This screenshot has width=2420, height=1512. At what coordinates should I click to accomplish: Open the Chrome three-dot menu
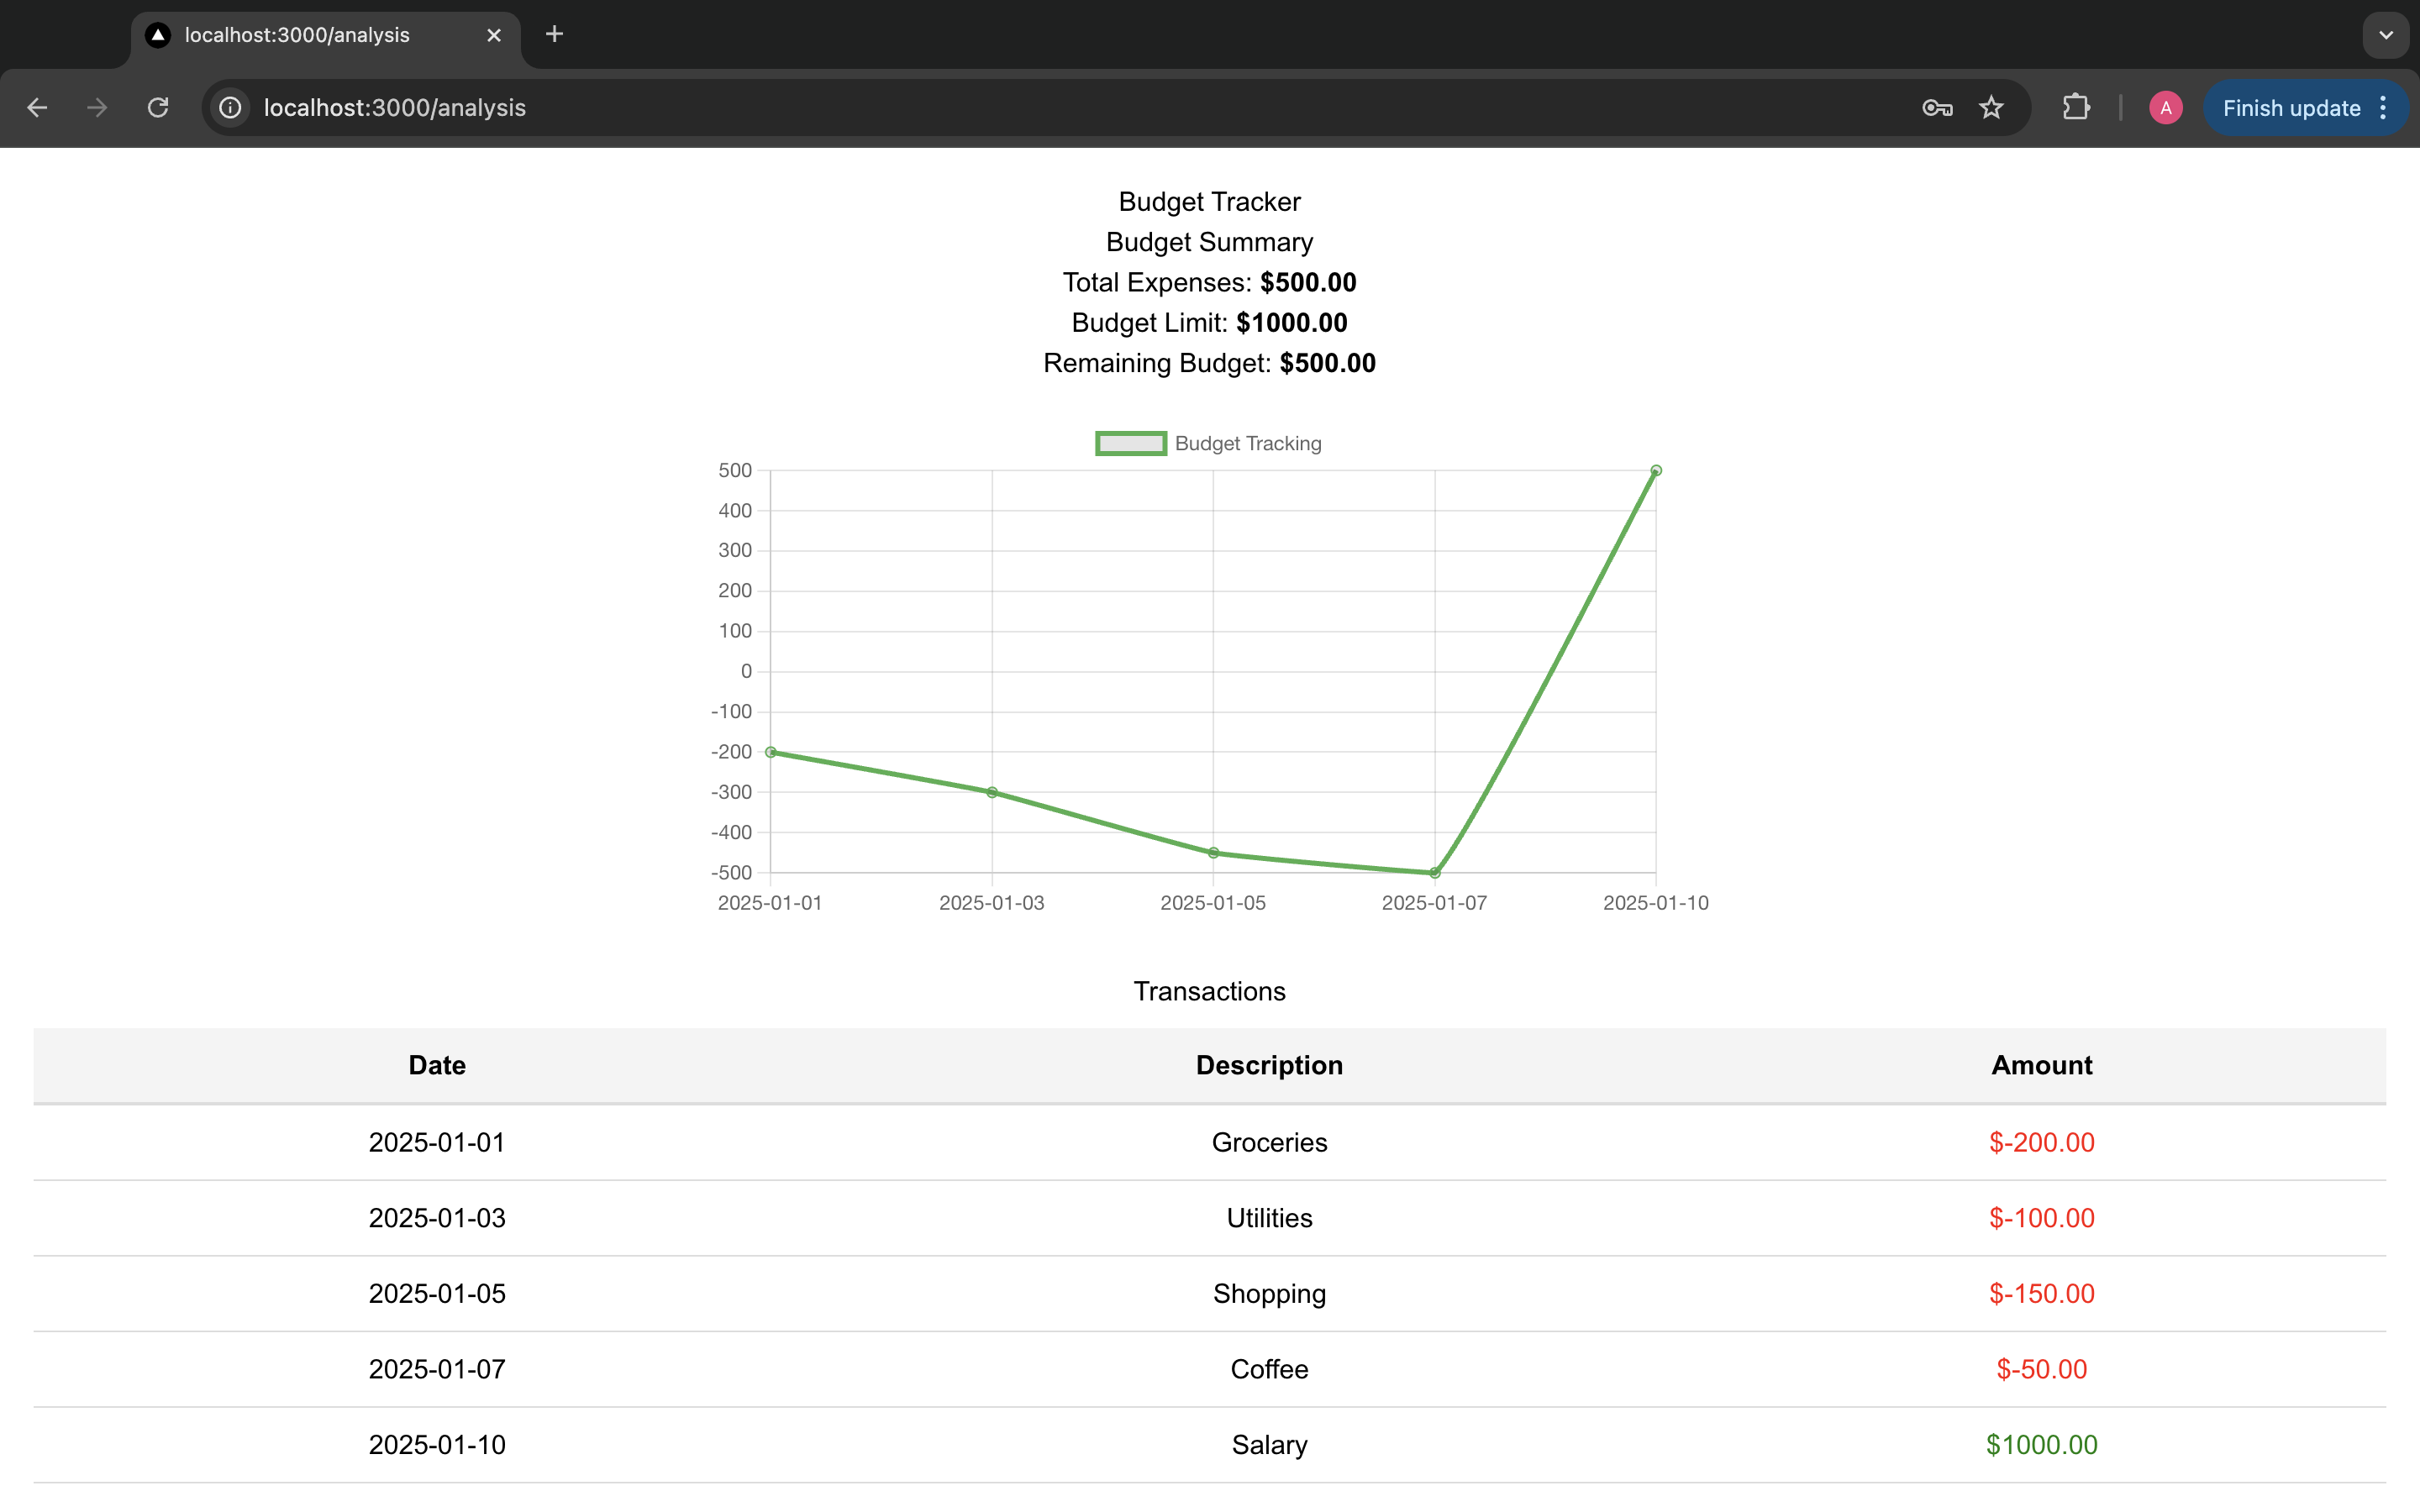point(2384,108)
